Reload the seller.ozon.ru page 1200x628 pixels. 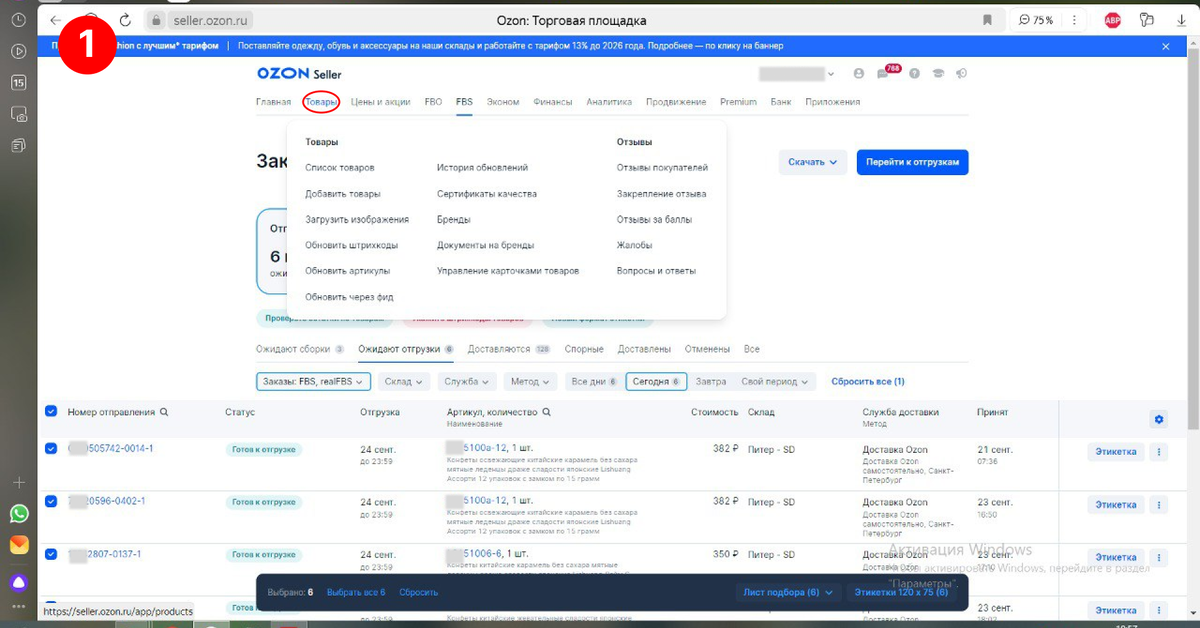125,20
